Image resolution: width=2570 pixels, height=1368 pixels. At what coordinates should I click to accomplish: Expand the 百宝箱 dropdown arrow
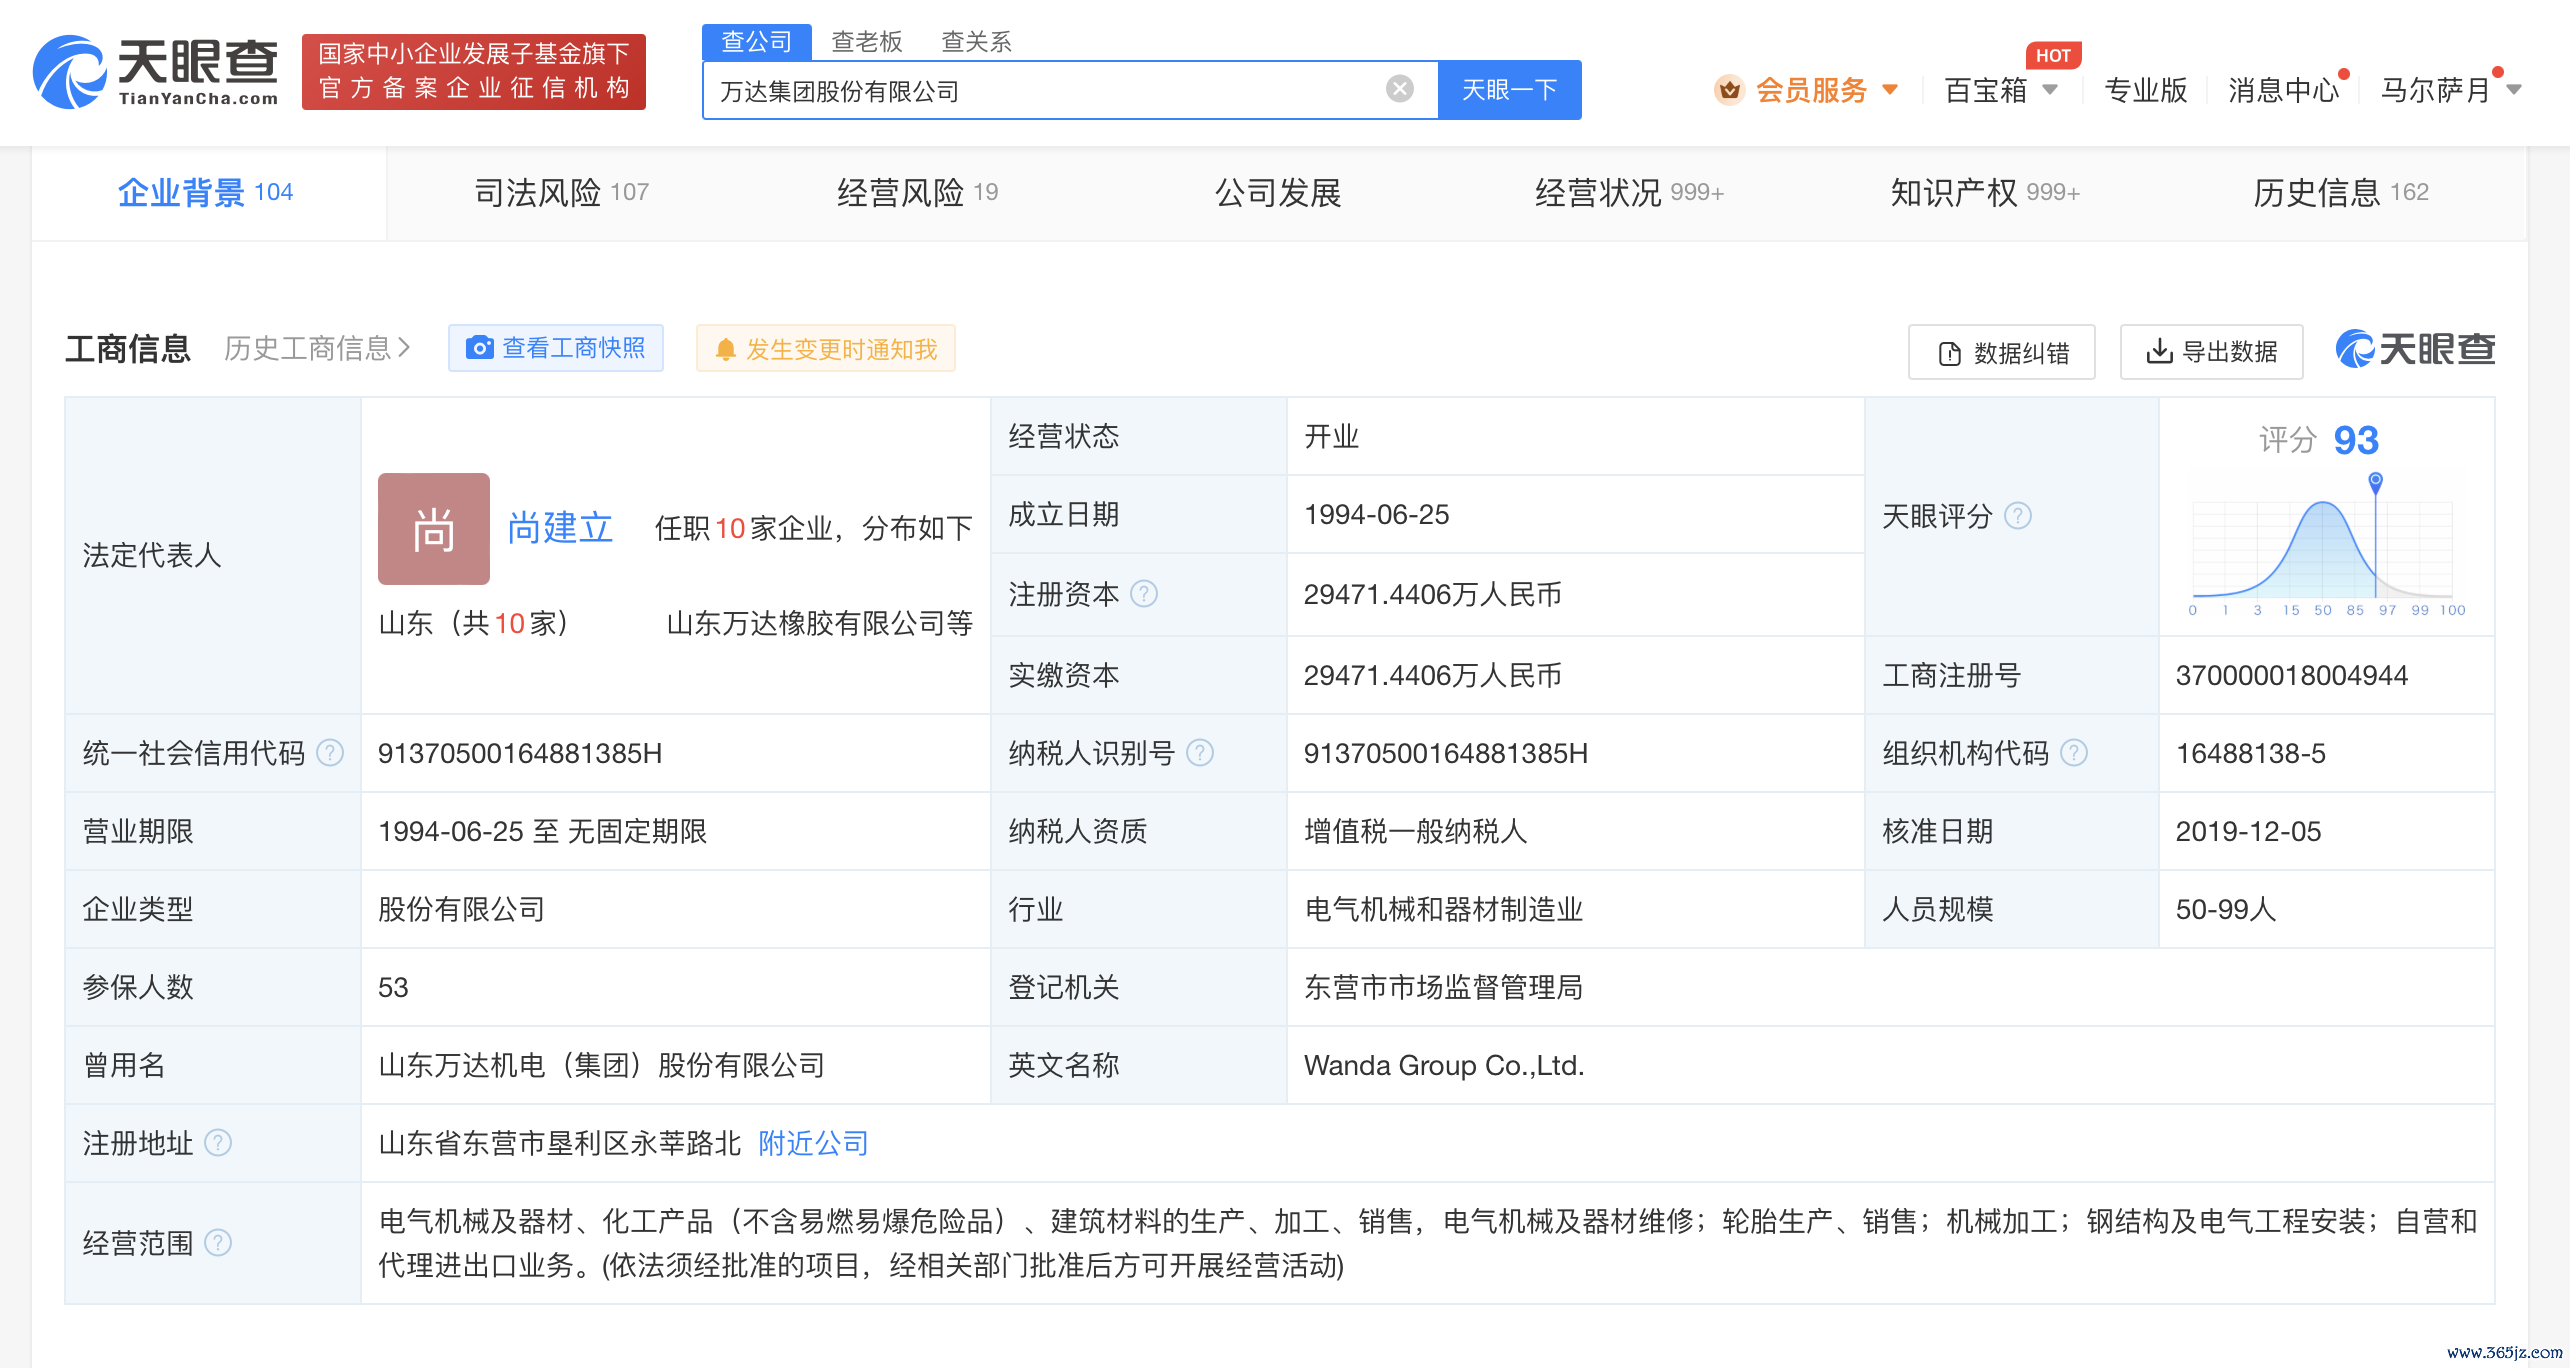[2050, 90]
